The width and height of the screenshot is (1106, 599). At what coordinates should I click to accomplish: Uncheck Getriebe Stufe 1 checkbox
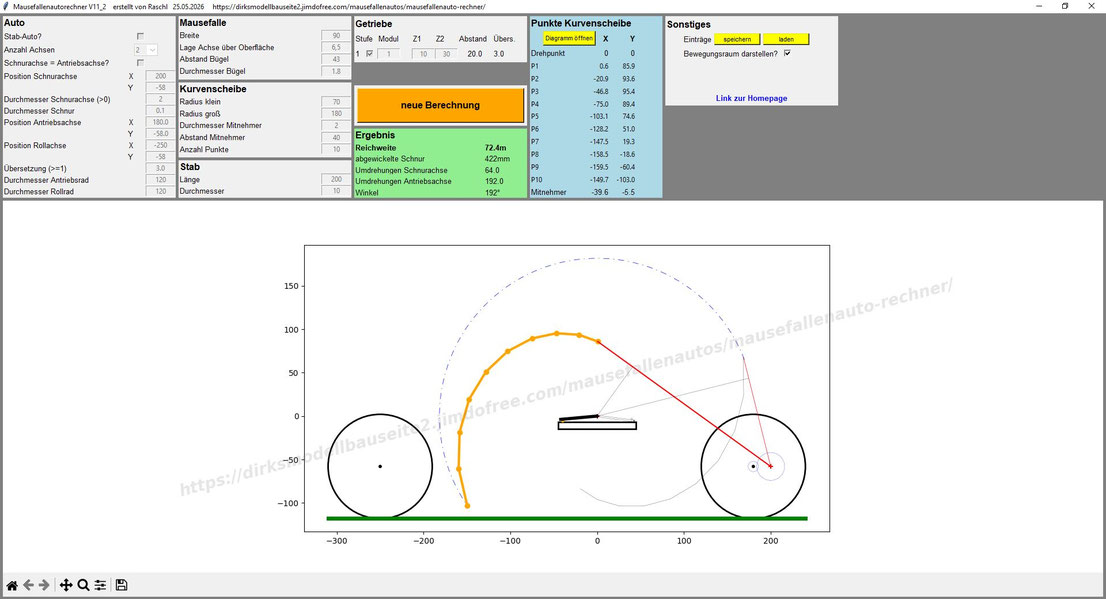[x=370, y=54]
